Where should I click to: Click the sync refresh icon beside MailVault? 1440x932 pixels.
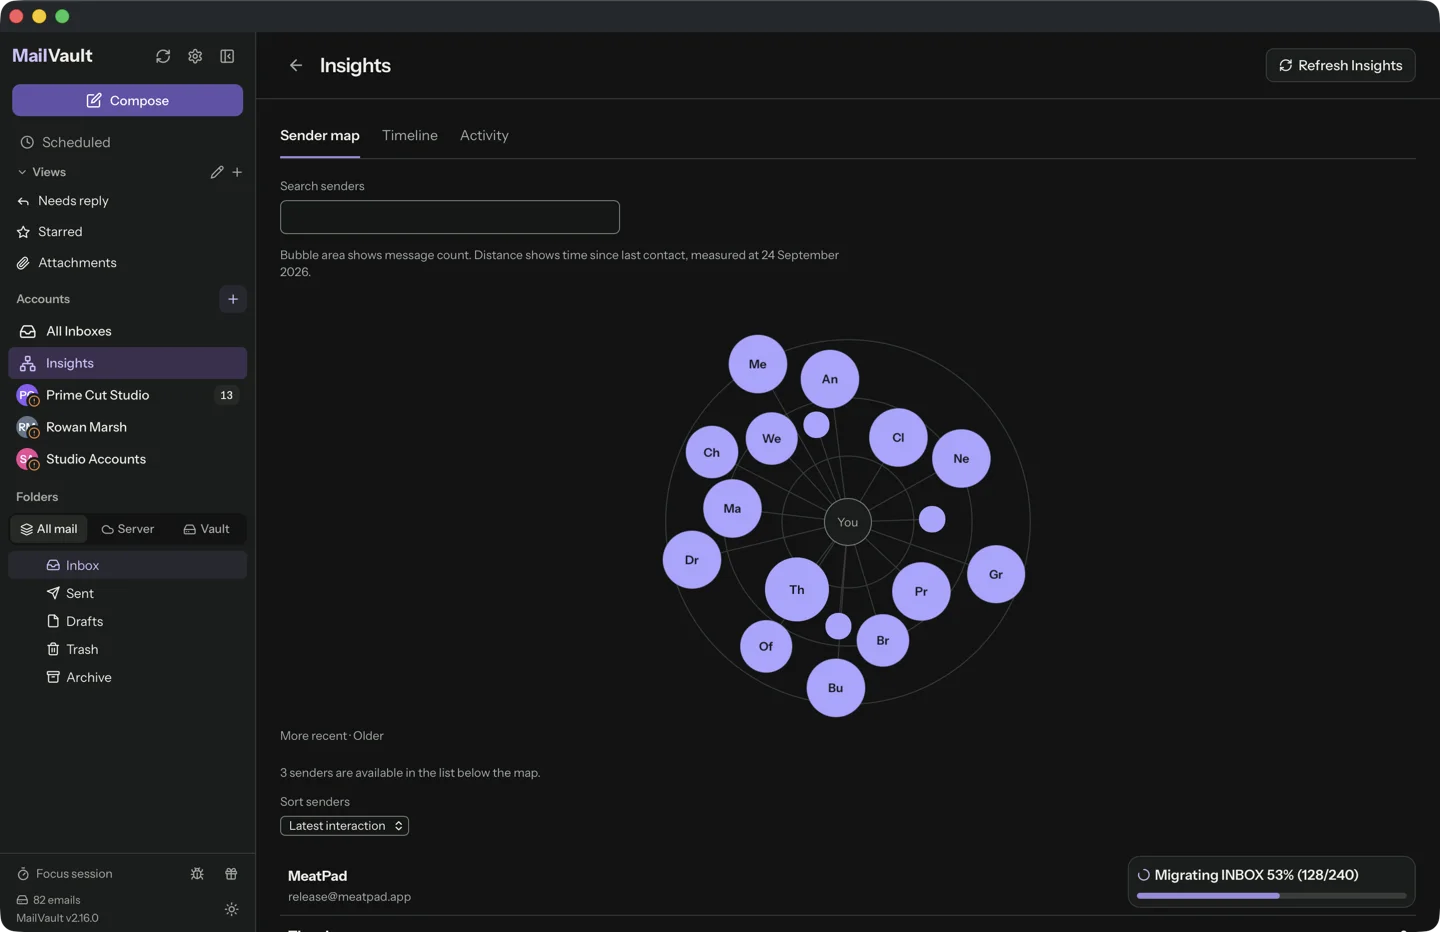click(x=163, y=56)
